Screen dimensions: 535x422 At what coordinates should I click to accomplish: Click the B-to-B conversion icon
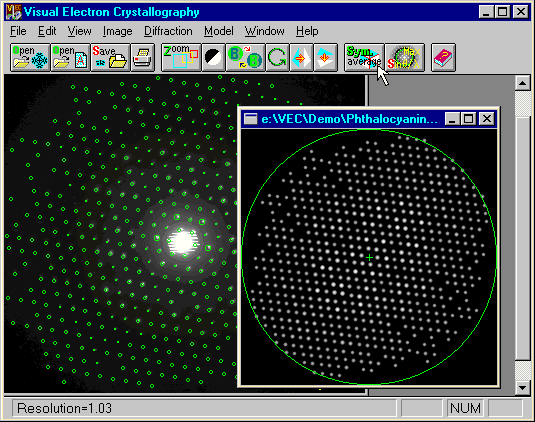coord(245,57)
